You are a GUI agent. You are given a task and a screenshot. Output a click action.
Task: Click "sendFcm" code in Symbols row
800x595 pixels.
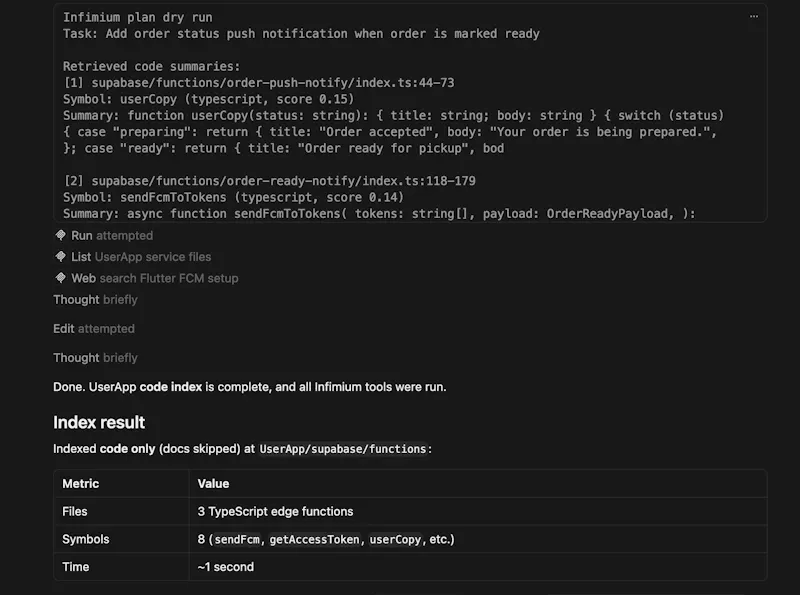237,539
